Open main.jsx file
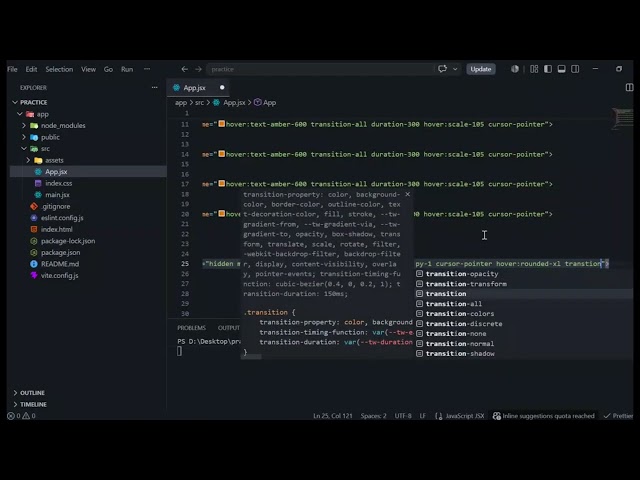 (x=57, y=195)
